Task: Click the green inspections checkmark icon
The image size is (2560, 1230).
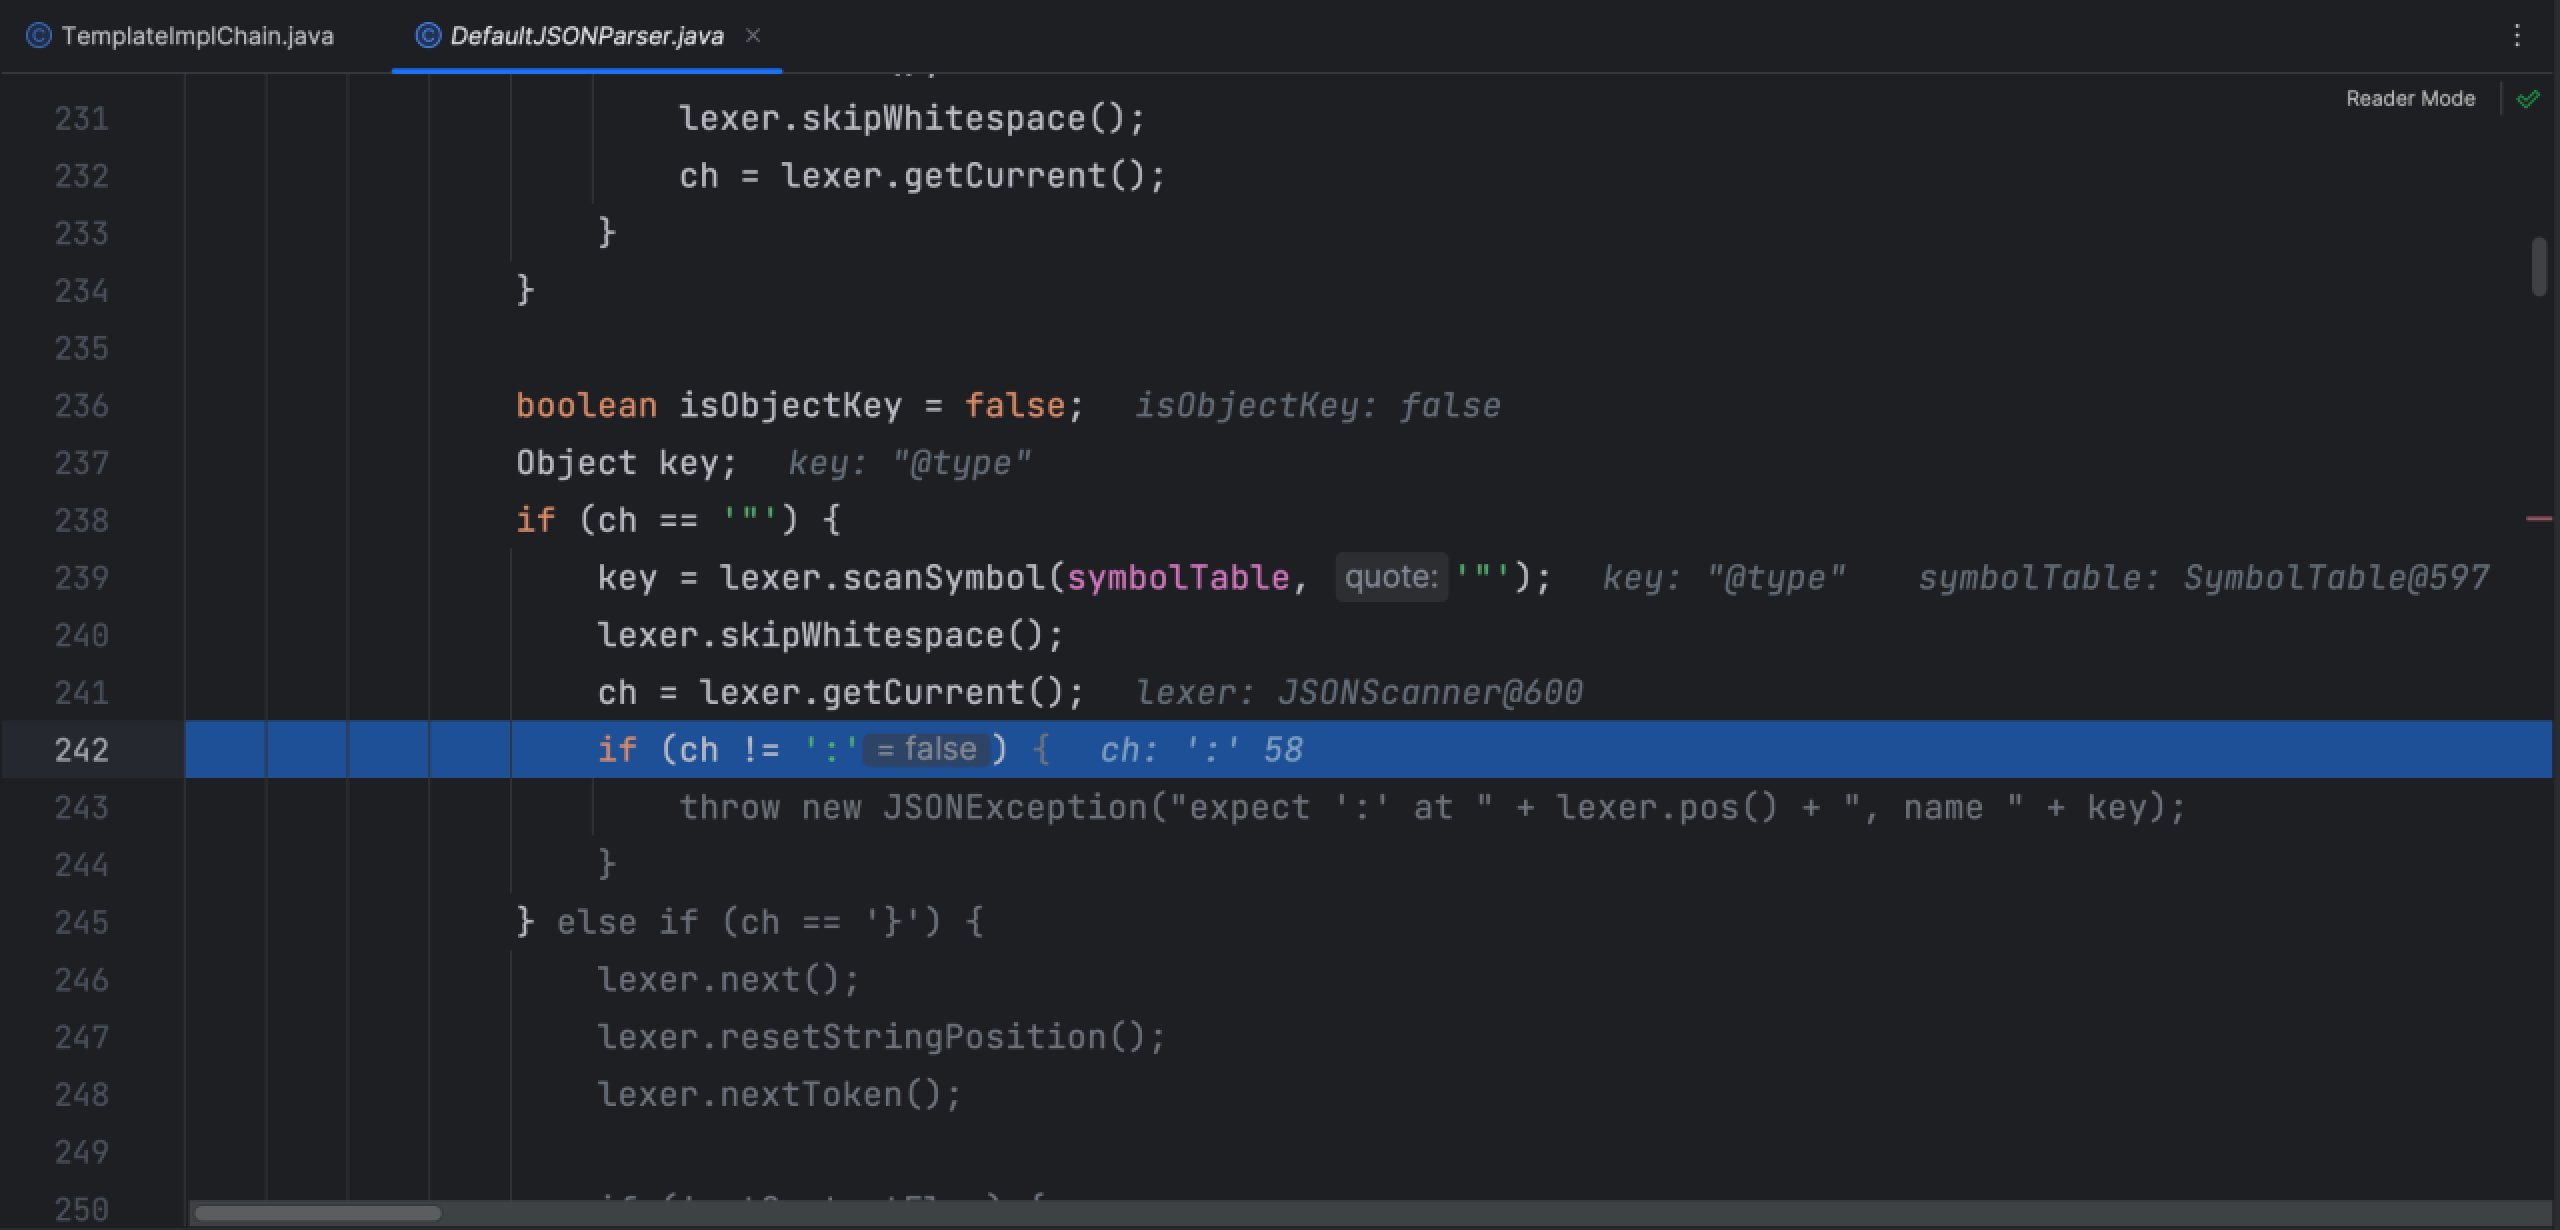Action: 2528,98
